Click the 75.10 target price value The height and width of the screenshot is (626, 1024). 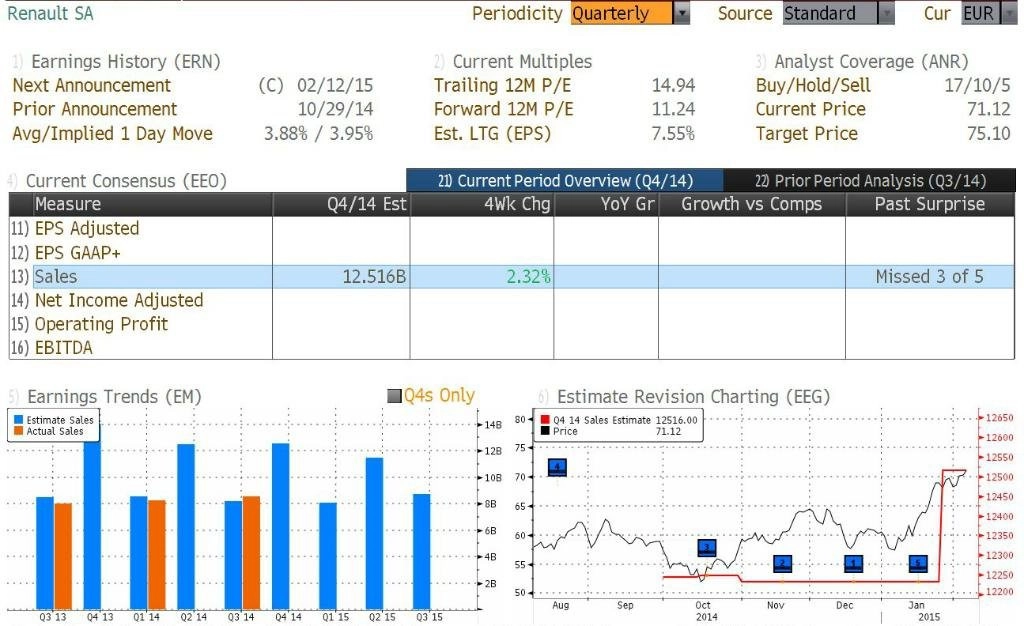click(989, 134)
